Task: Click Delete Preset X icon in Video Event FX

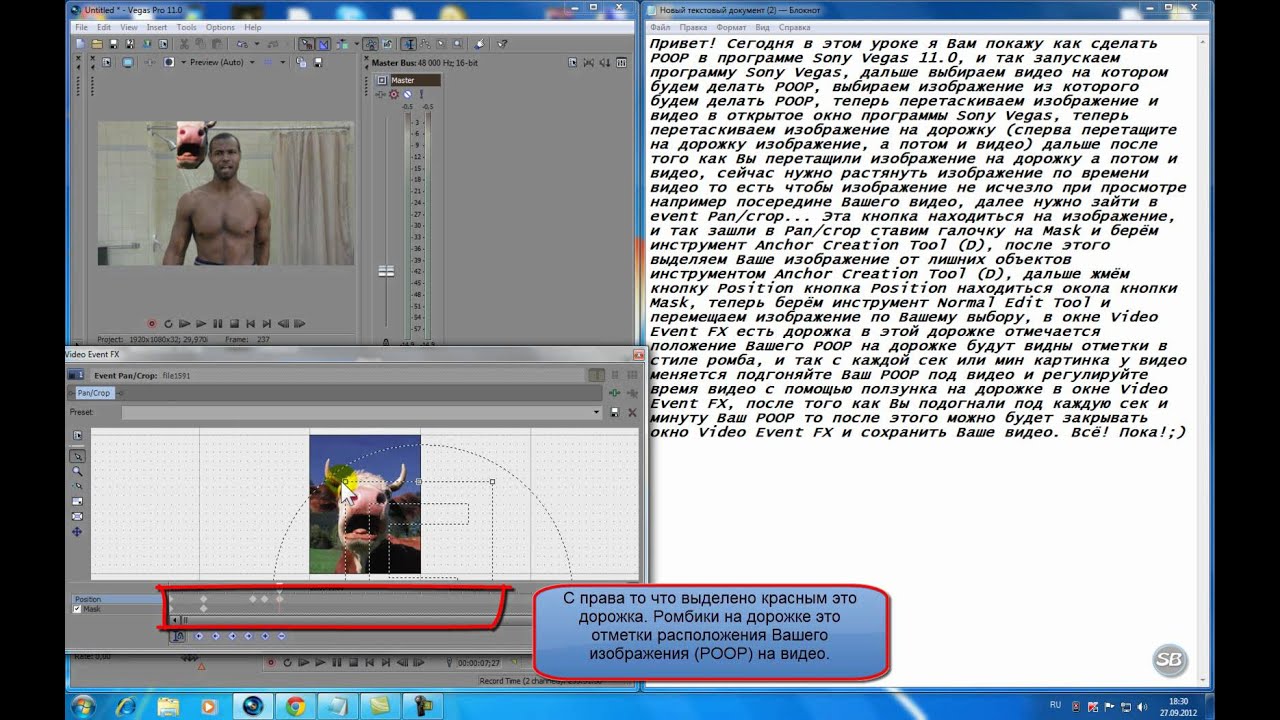Action: 632,412
